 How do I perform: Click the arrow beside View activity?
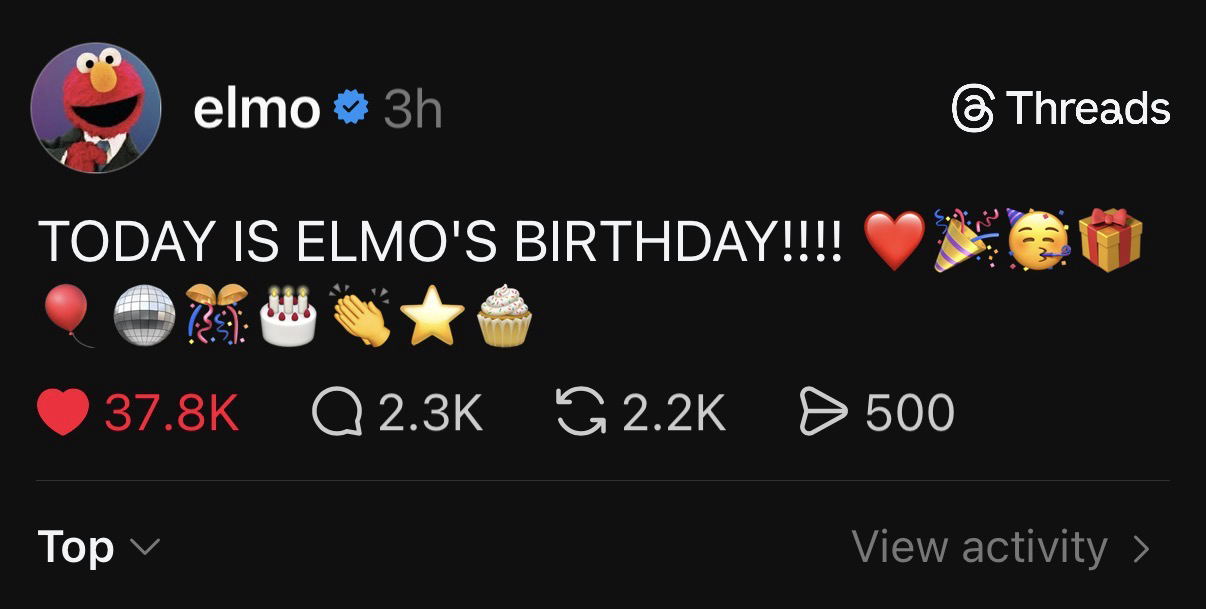1141,548
